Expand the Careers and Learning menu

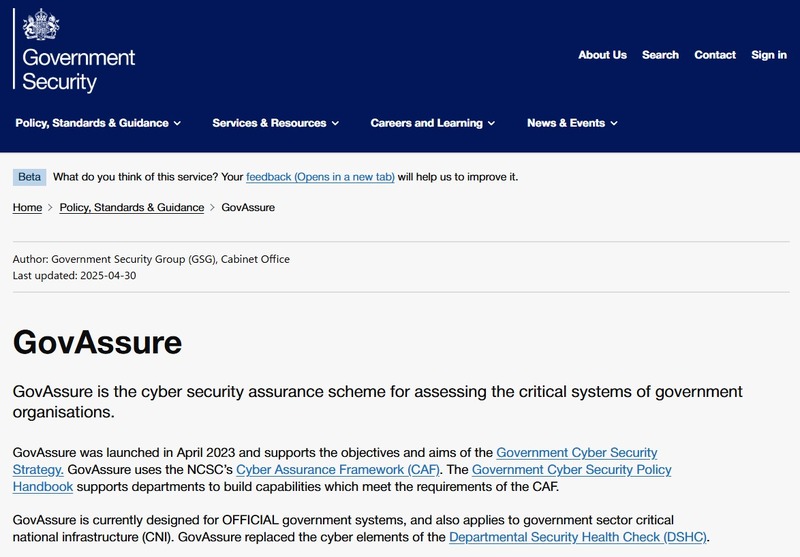(x=433, y=123)
